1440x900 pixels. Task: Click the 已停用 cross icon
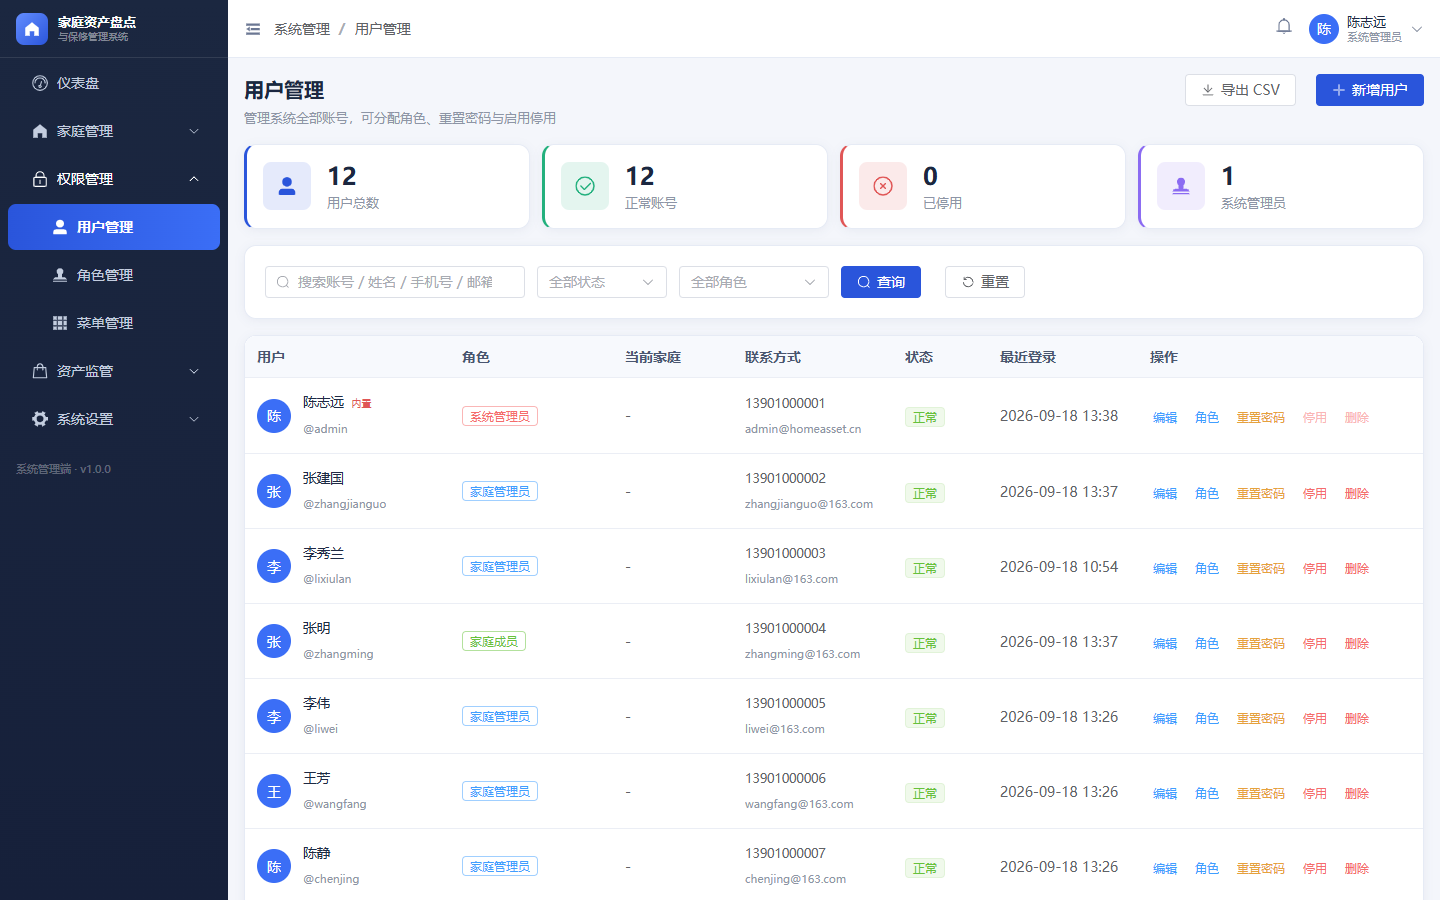coord(883,186)
